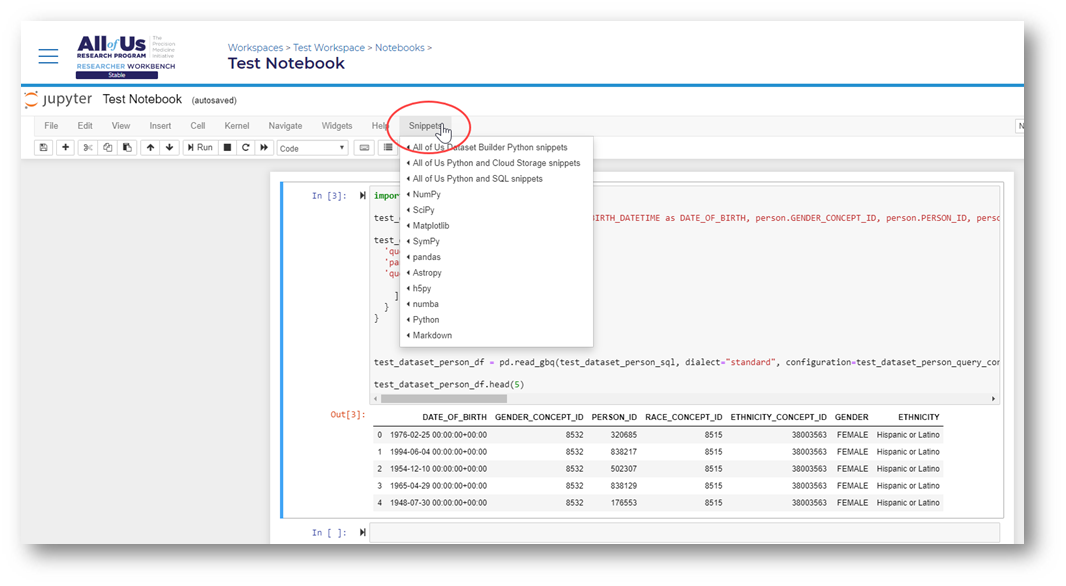Image resolution: width=1066 pixels, height=586 pixels.
Task: Move the selected cell down
Action: pyautogui.click(x=169, y=148)
